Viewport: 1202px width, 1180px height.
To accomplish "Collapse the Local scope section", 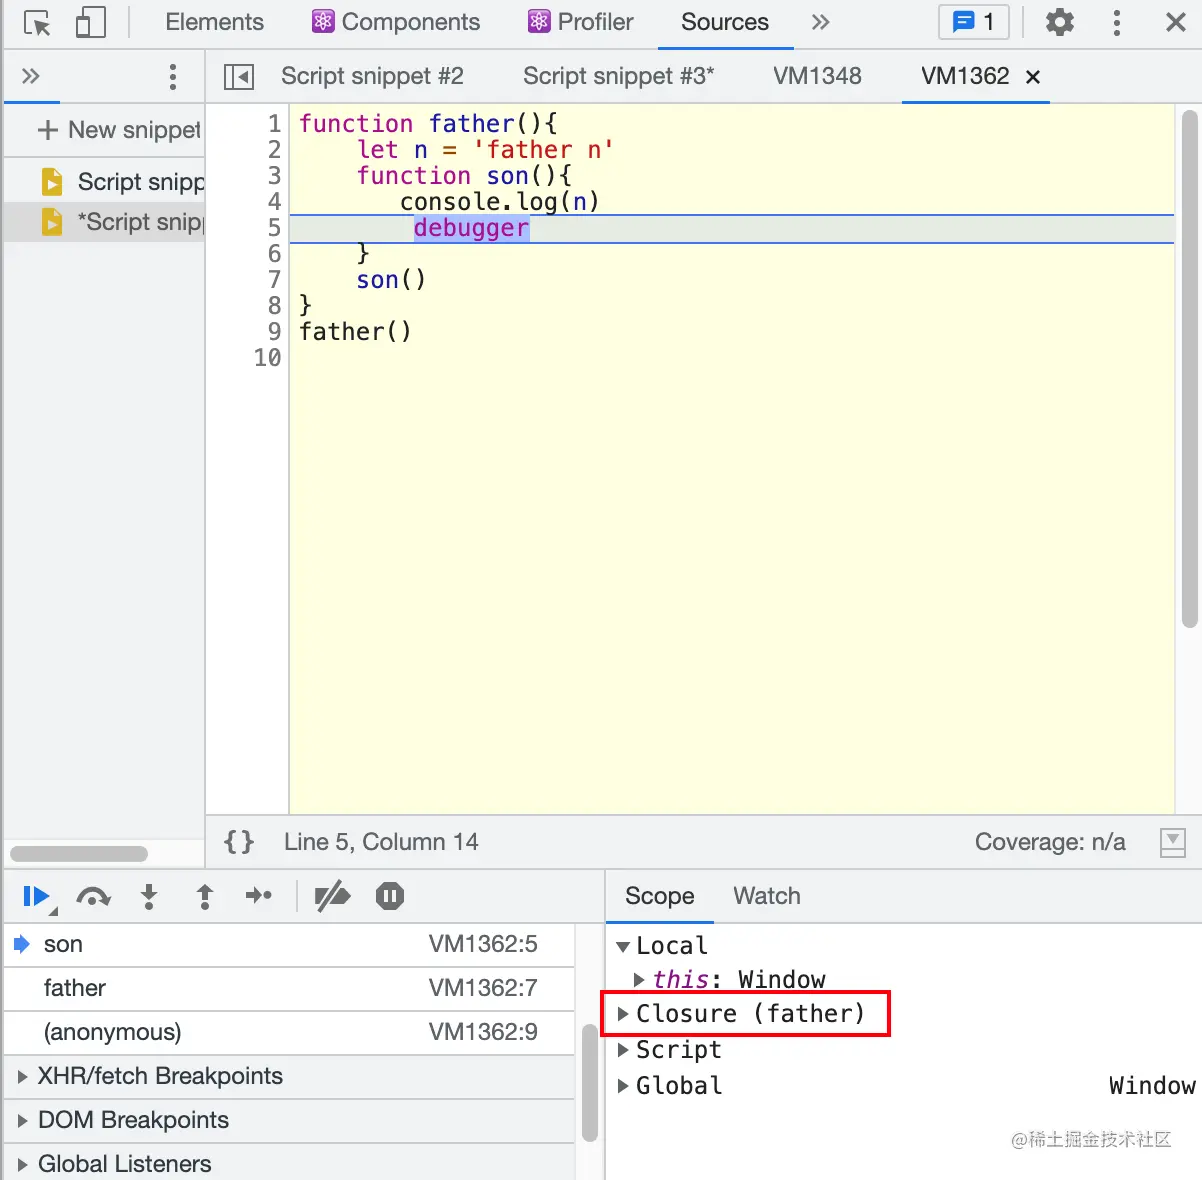I will (x=623, y=946).
